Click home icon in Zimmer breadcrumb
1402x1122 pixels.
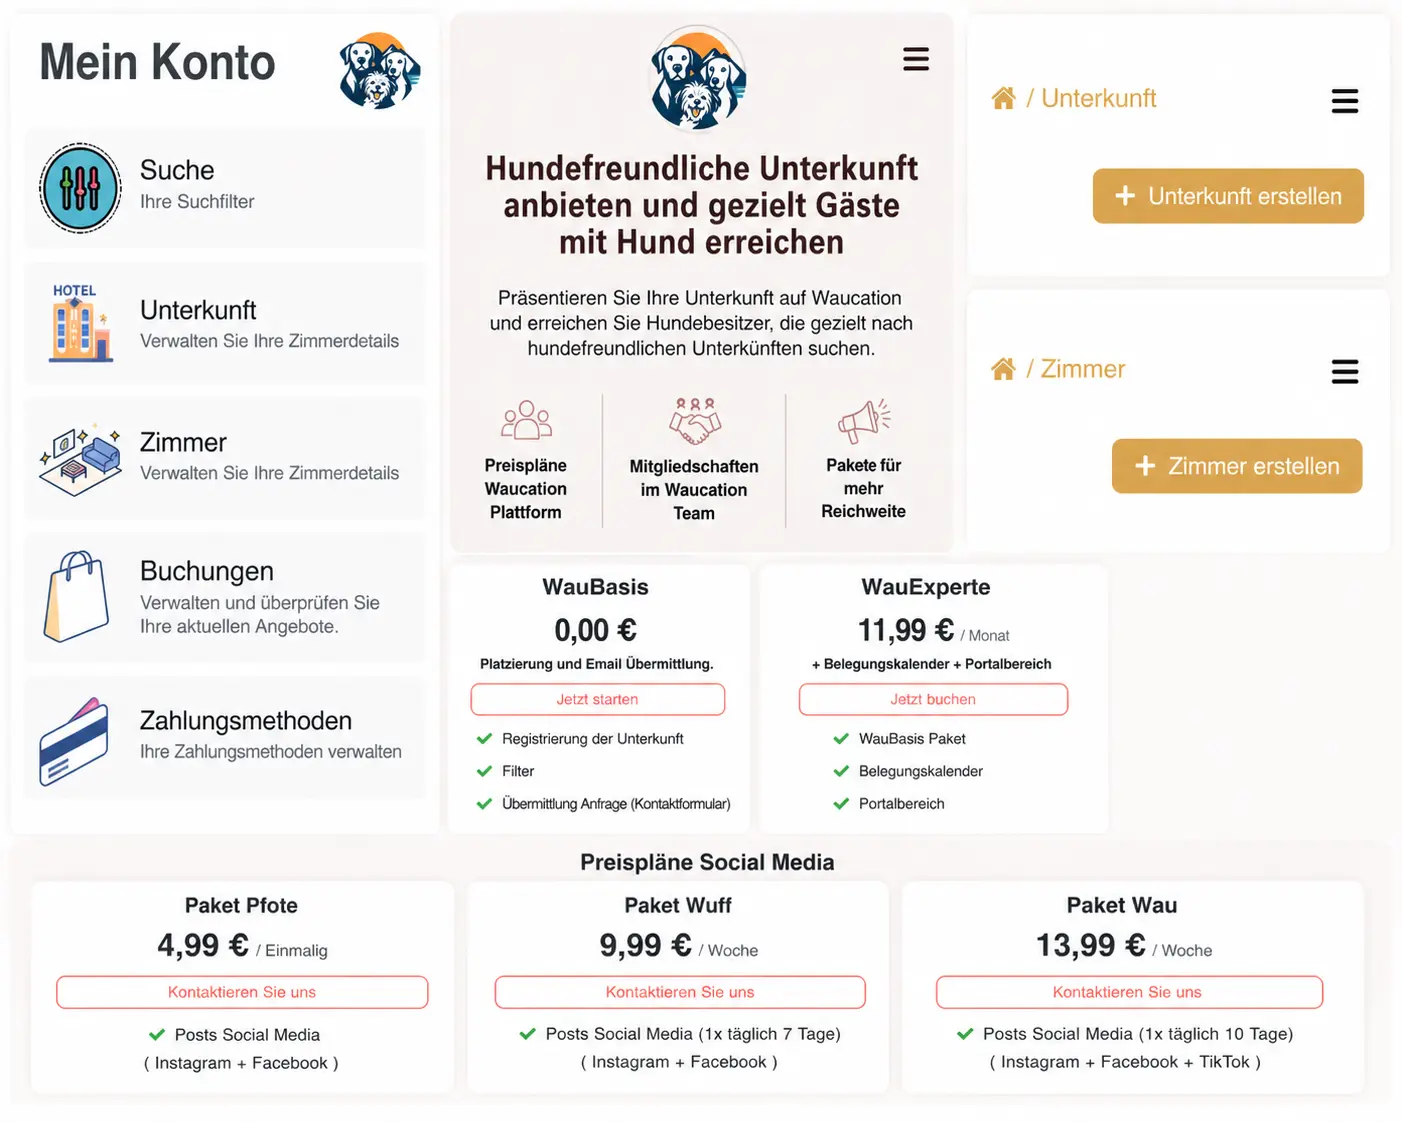point(1003,369)
